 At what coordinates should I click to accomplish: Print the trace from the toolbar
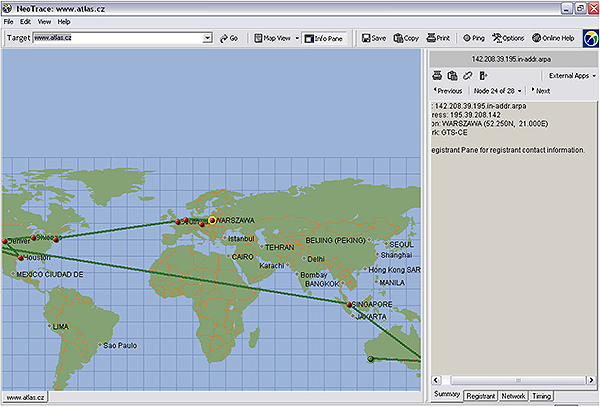click(x=439, y=38)
